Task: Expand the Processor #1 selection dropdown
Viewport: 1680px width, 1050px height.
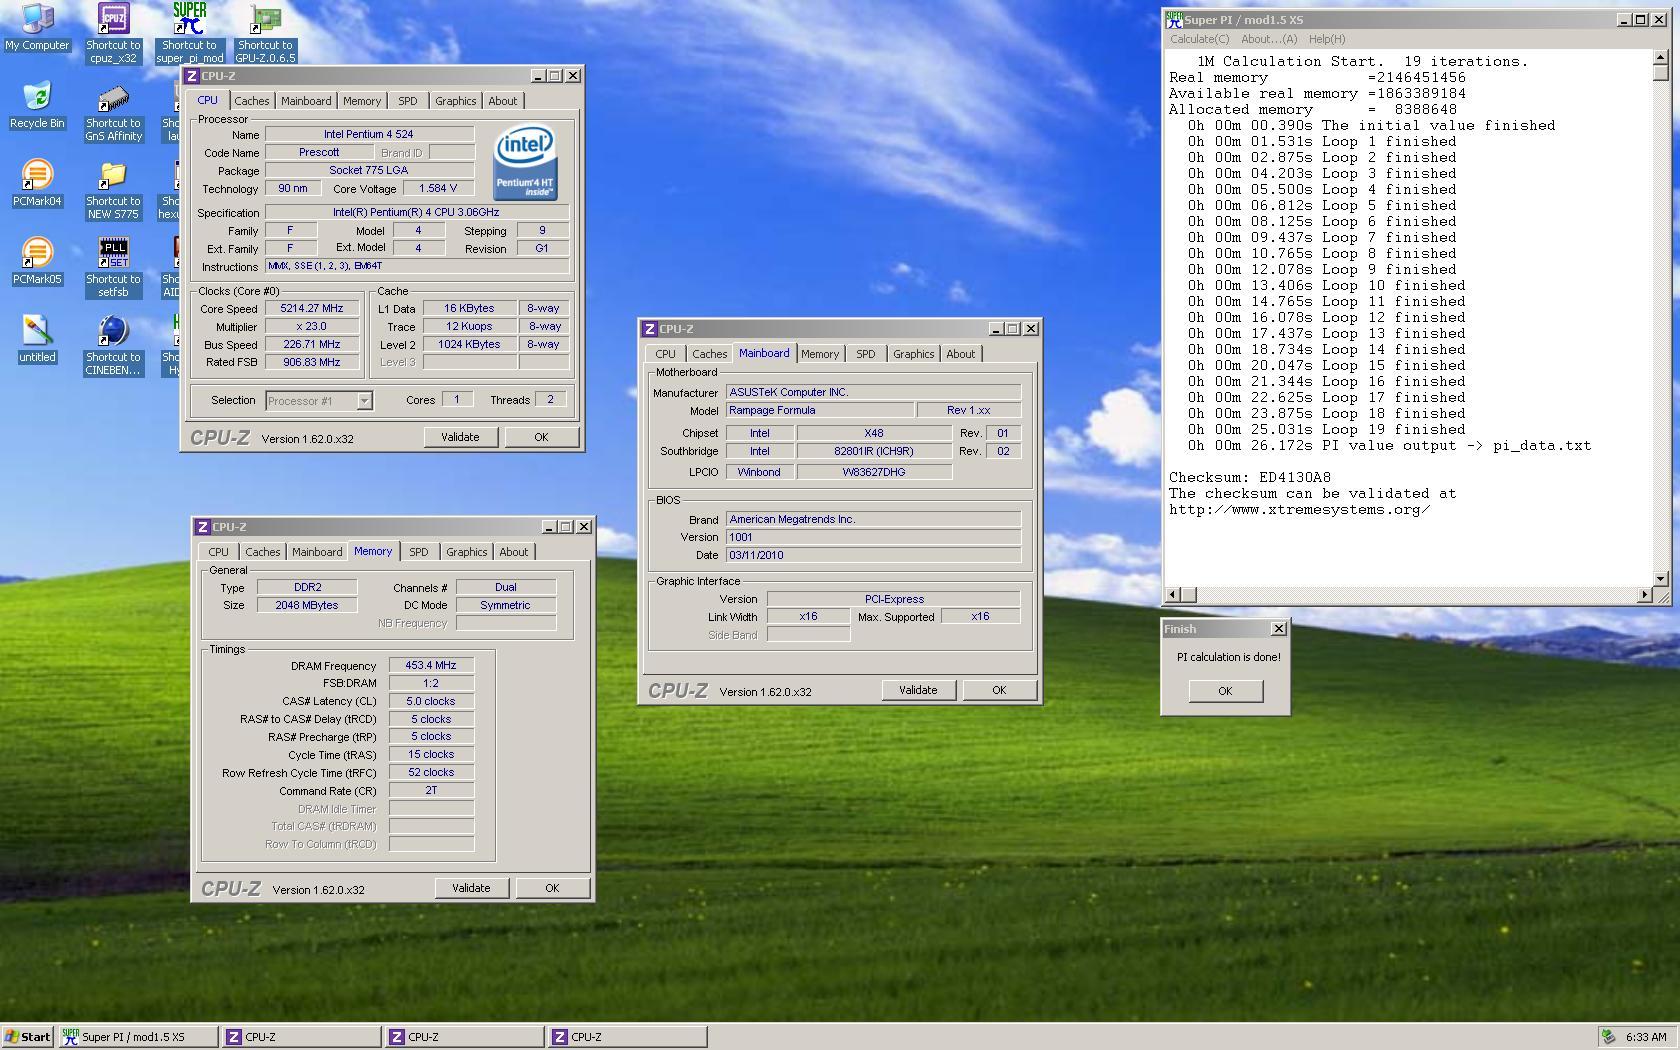Action: click(x=364, y=401)
